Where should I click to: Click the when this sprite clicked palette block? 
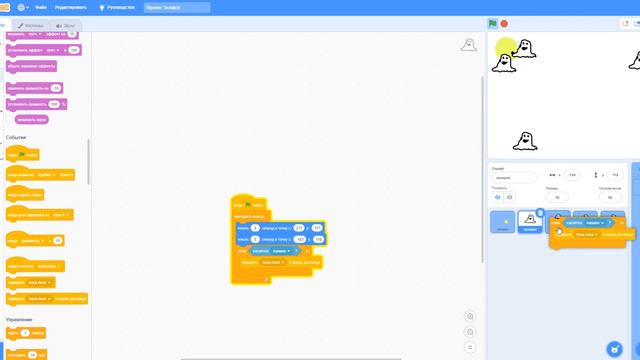point(24,195)
